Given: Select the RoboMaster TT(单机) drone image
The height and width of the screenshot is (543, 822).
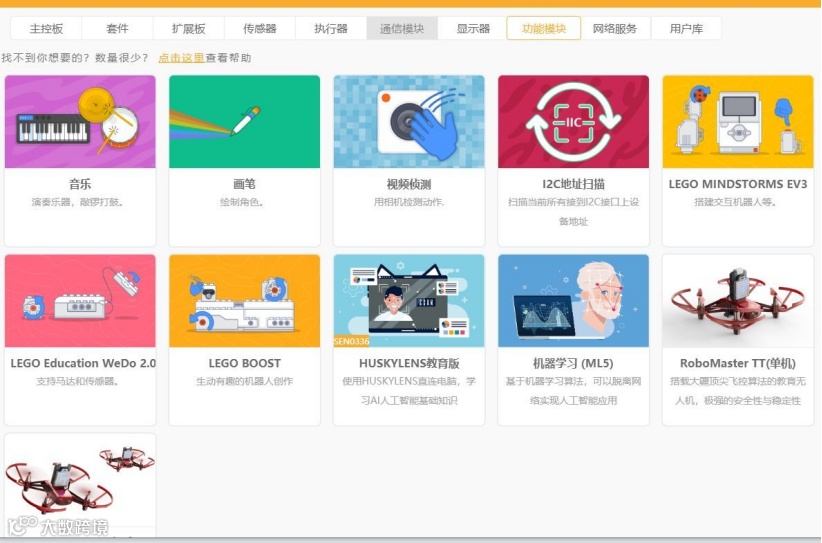Looking at the screenshot, I should point(738,301).
